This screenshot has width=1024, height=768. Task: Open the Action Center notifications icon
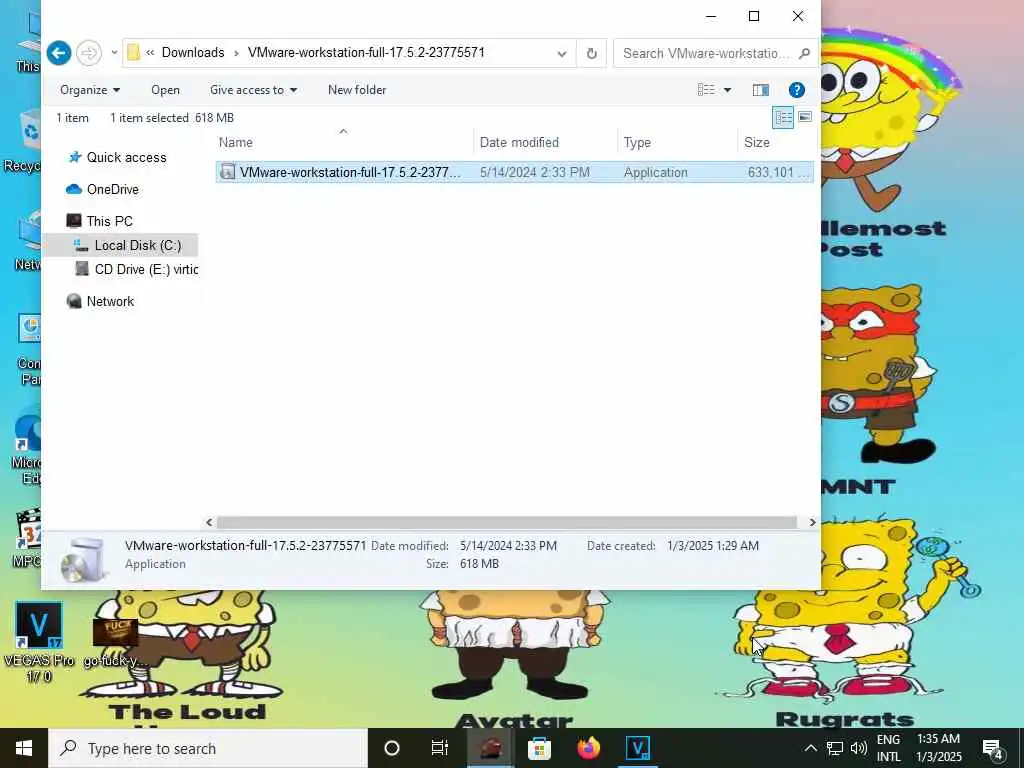(x=992, y=748)
